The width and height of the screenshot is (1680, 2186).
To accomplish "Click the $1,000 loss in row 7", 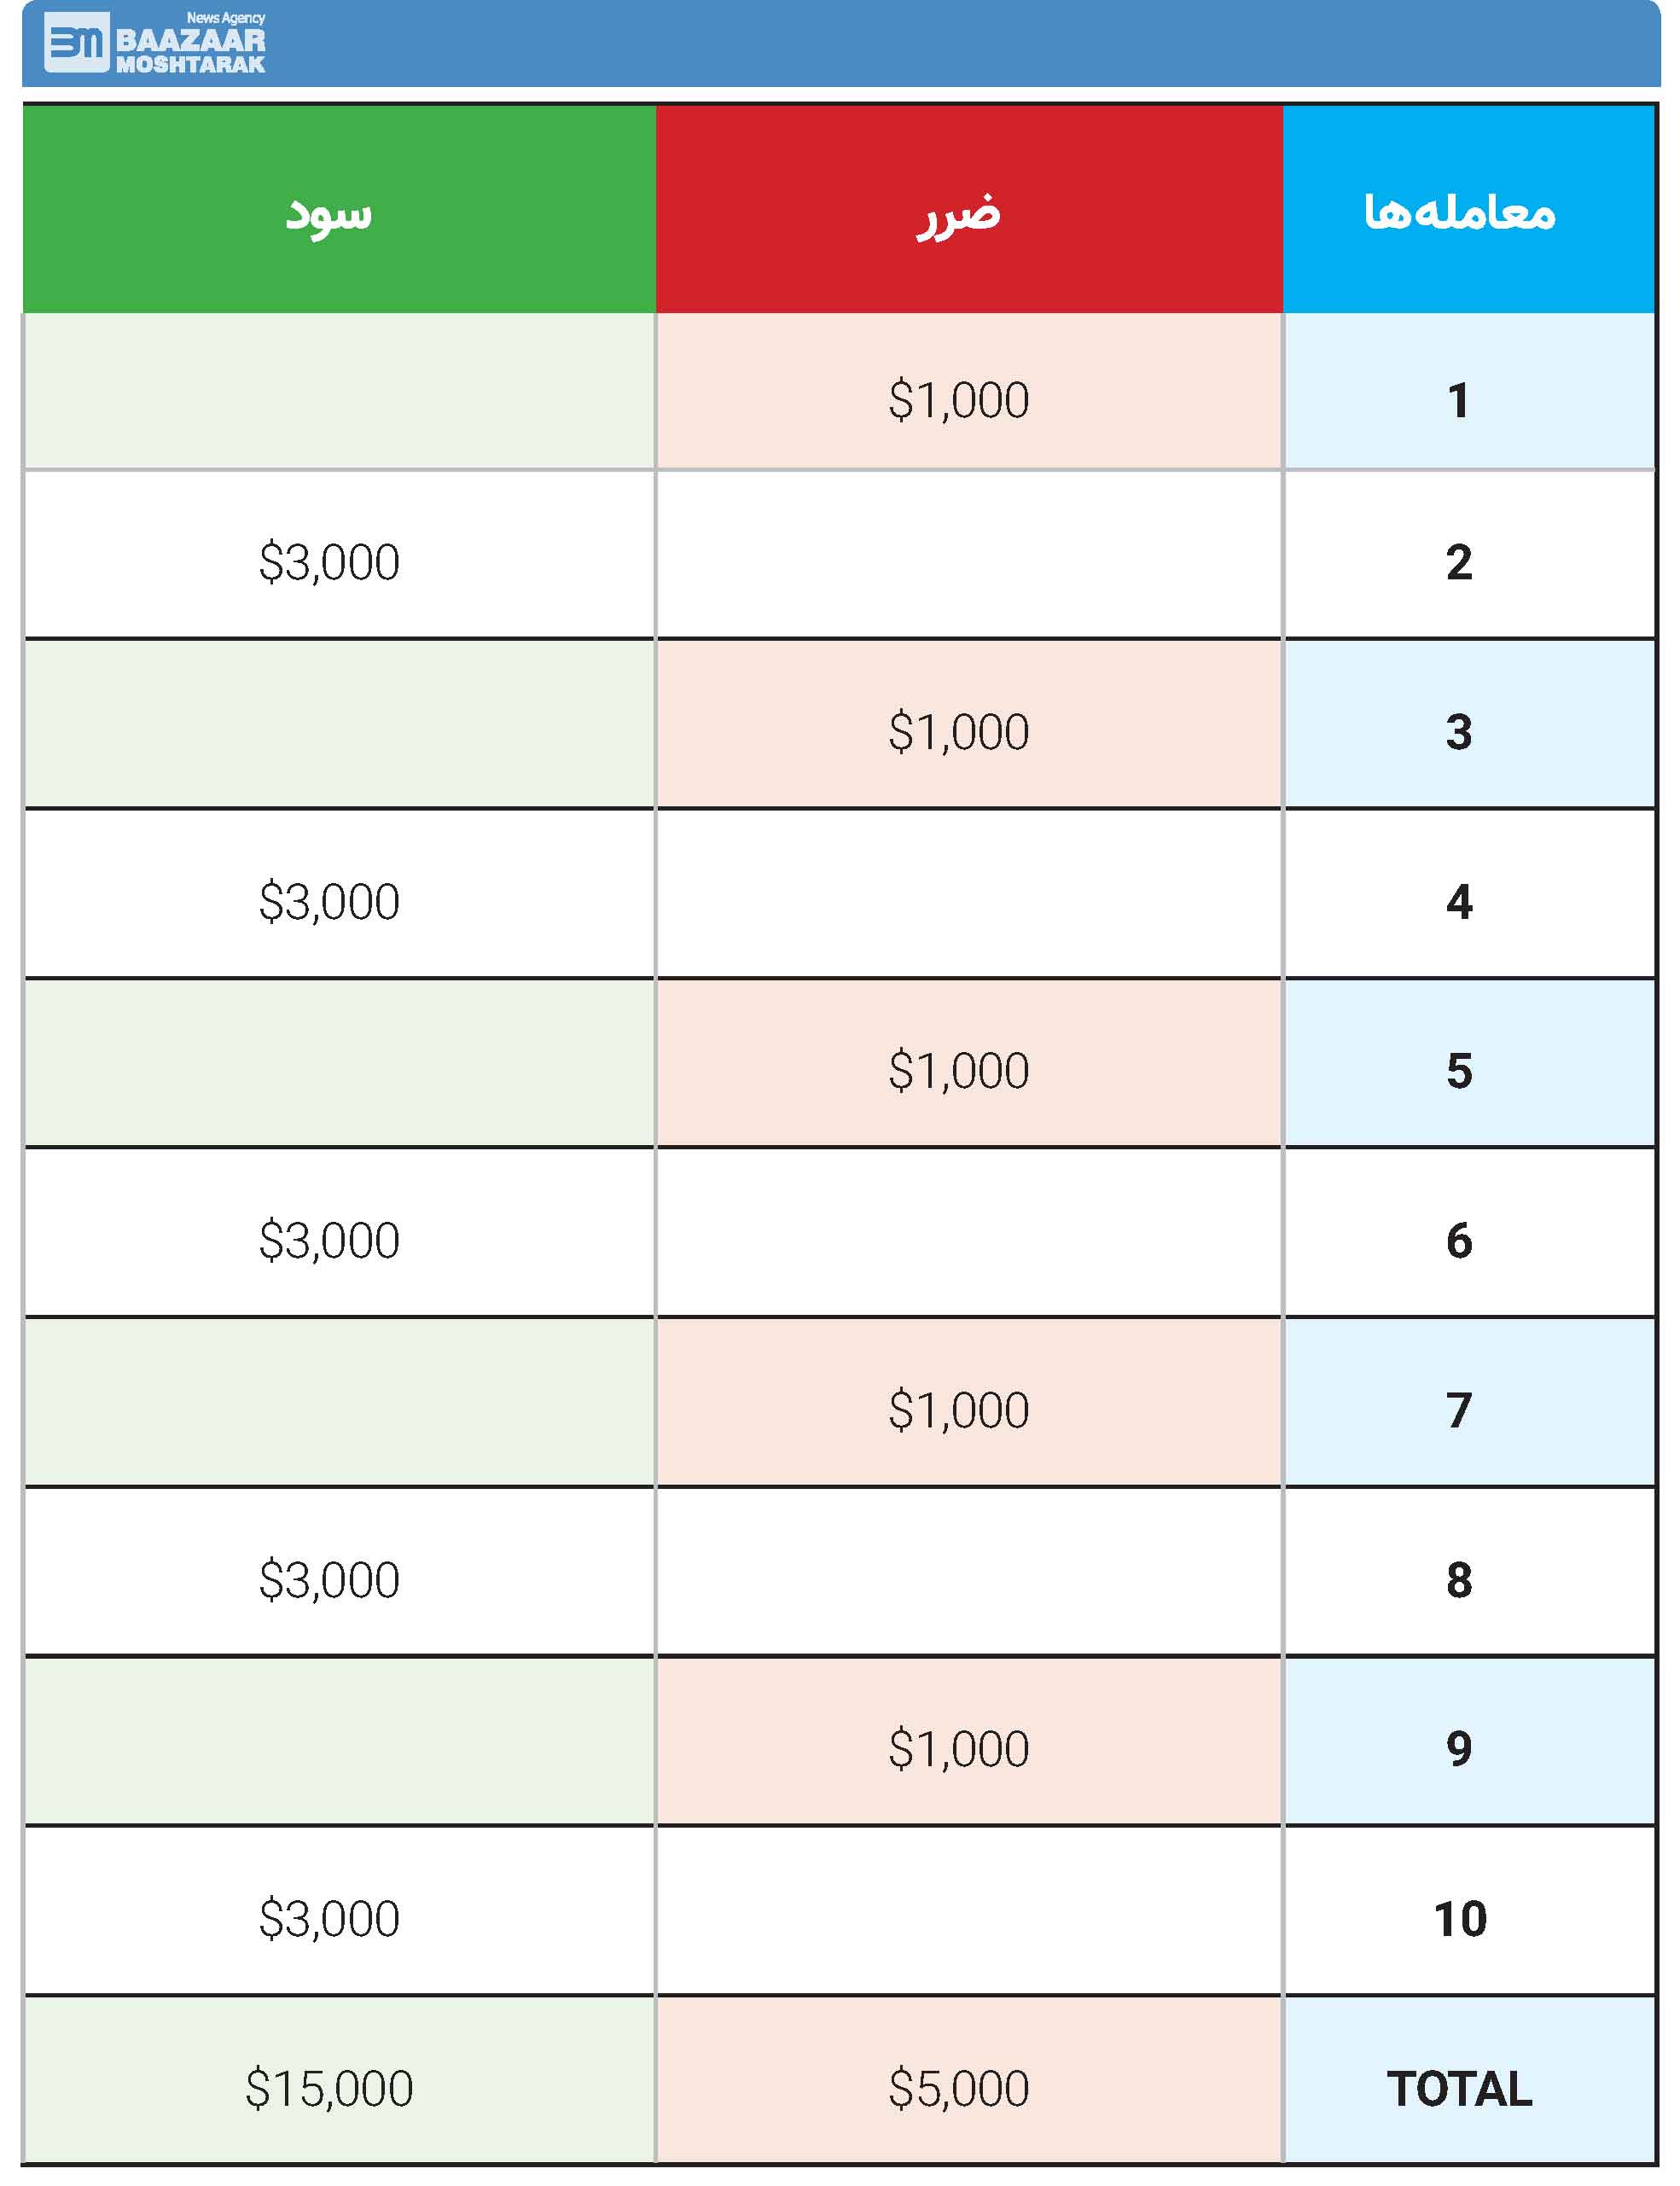I will [959, 1411].
